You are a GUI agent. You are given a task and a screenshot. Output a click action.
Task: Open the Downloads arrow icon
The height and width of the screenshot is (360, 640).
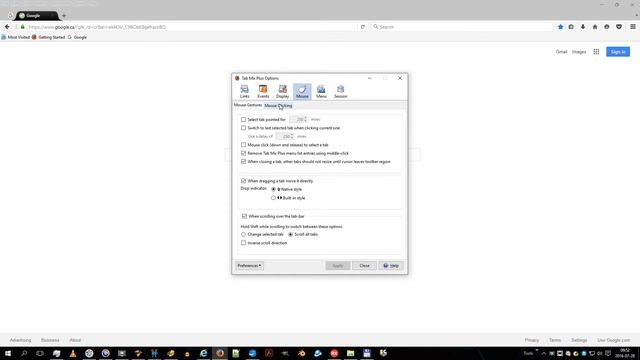(583, 27)
